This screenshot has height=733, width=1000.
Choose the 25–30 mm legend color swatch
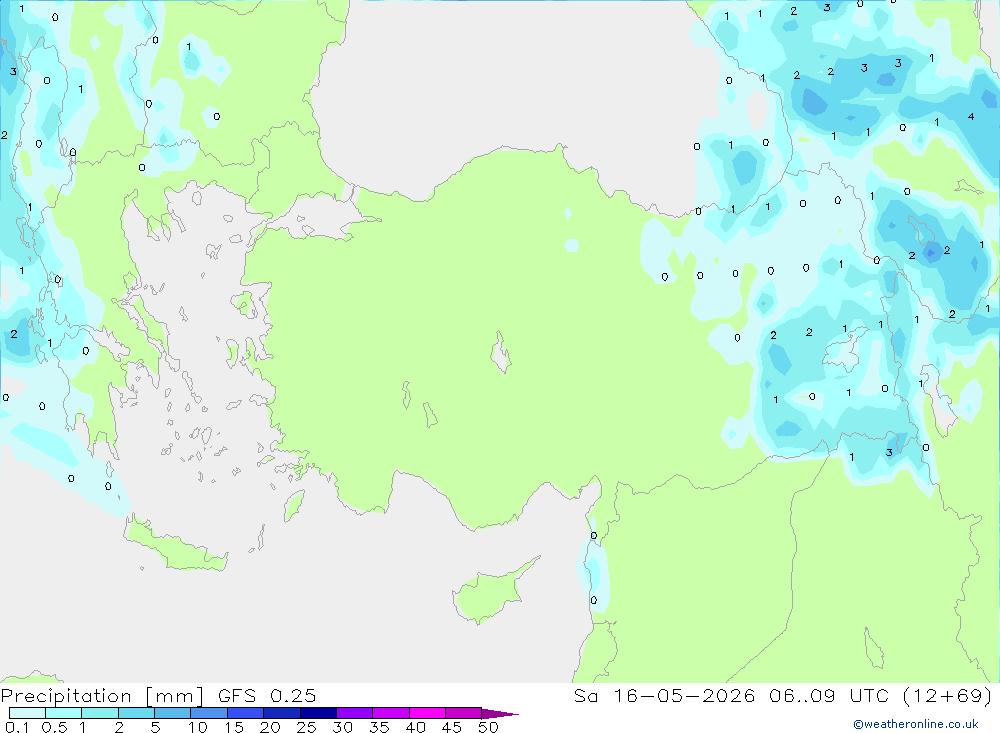(318, 713)
